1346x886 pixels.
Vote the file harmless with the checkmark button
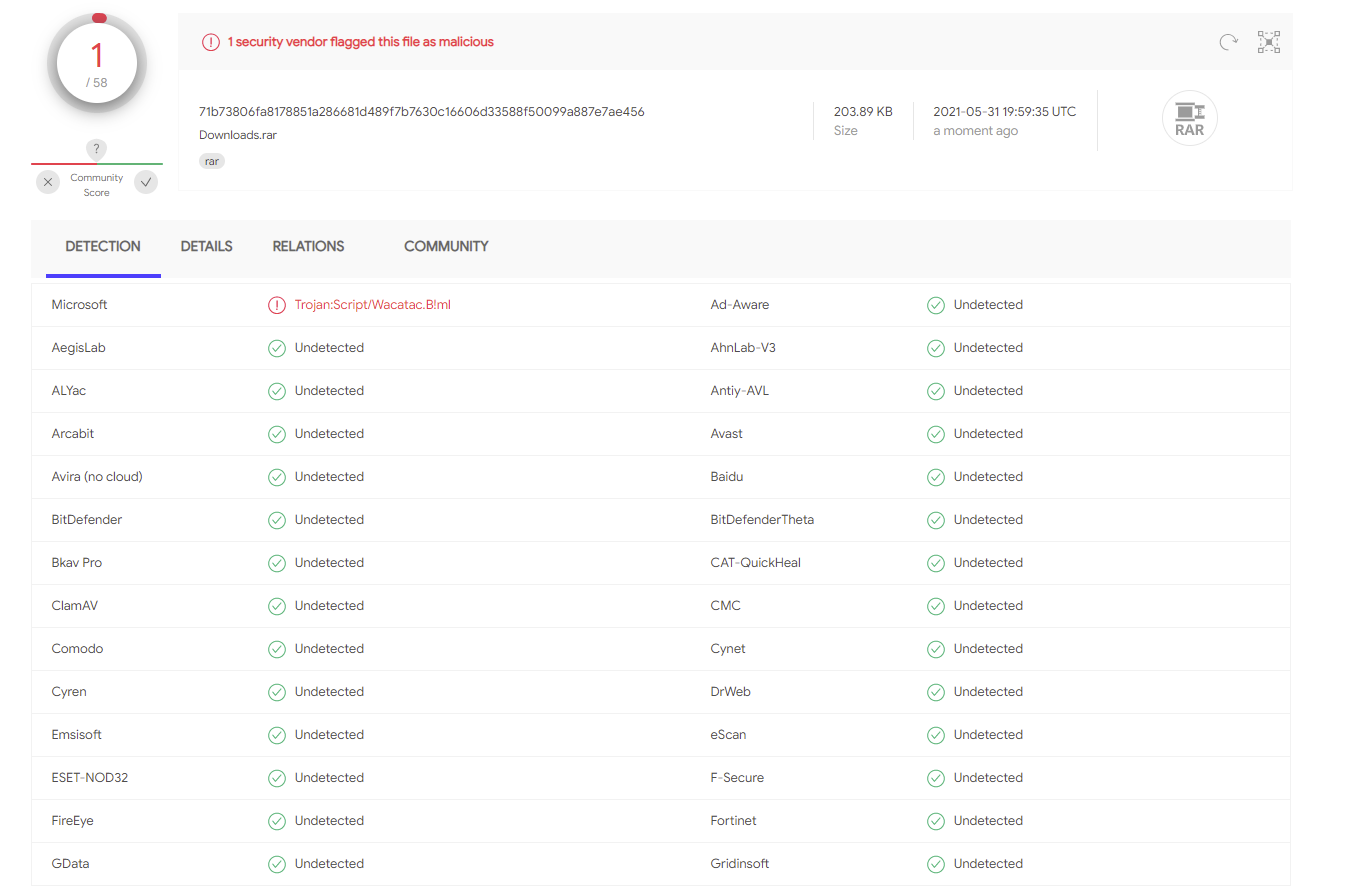point(146,182)
